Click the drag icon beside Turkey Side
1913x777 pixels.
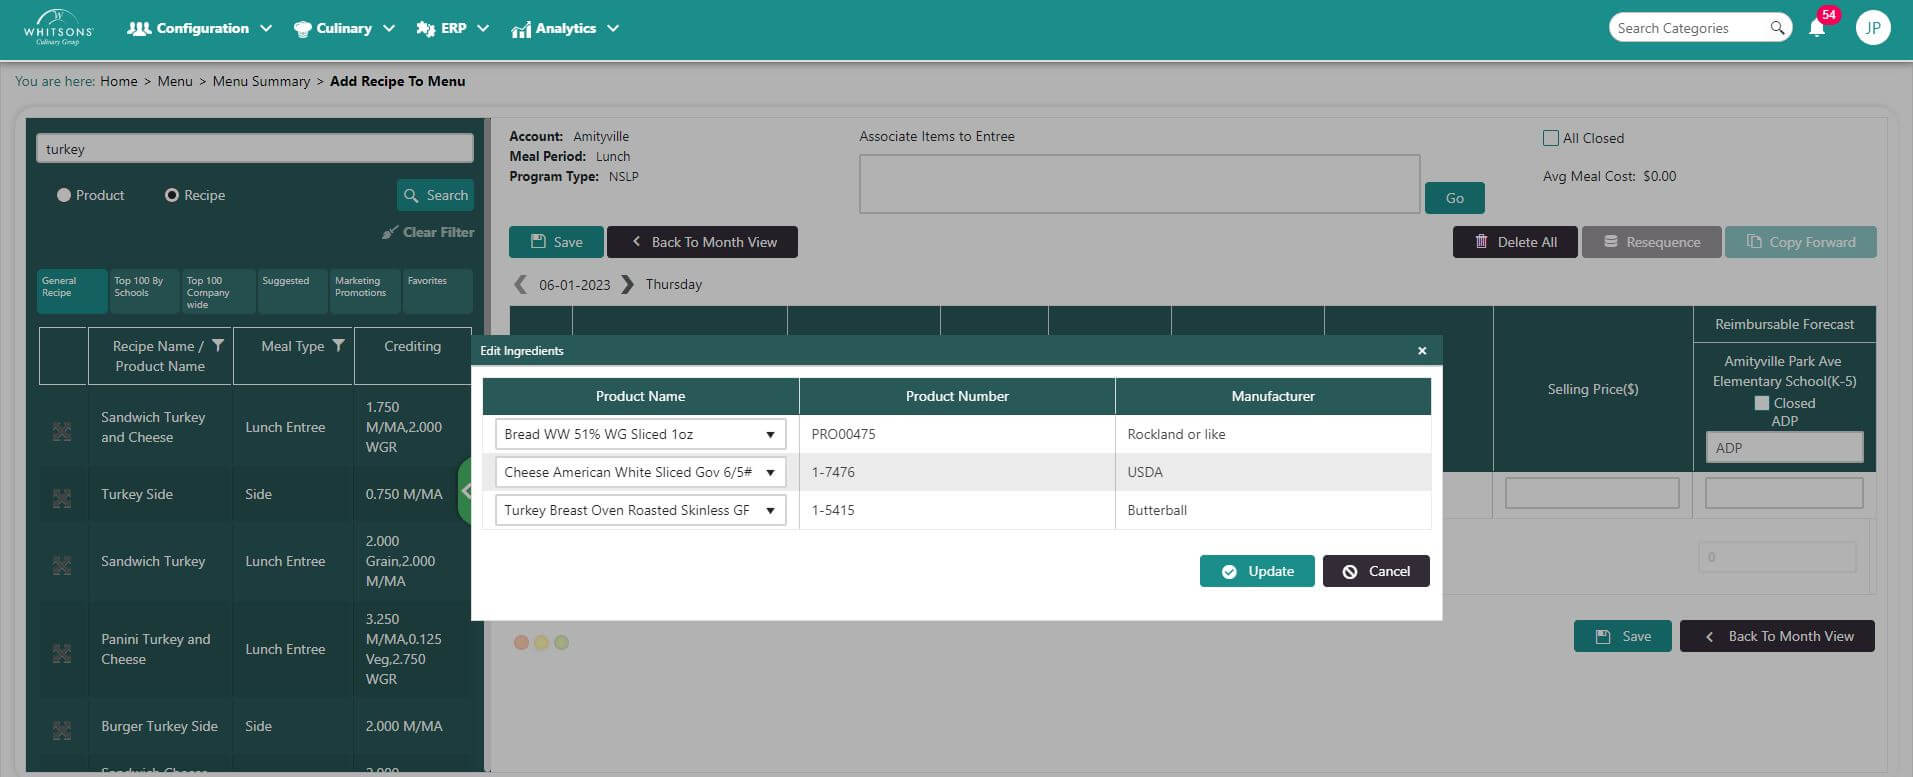(x=62, y=498)
